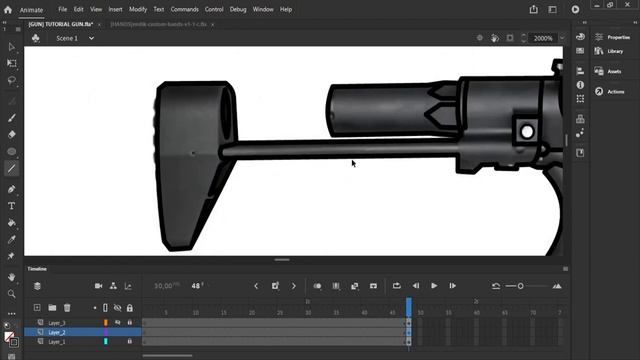This screenshot has height=360, width=640.
Task: Select the Free Transform tool
Action: [11, 63]
